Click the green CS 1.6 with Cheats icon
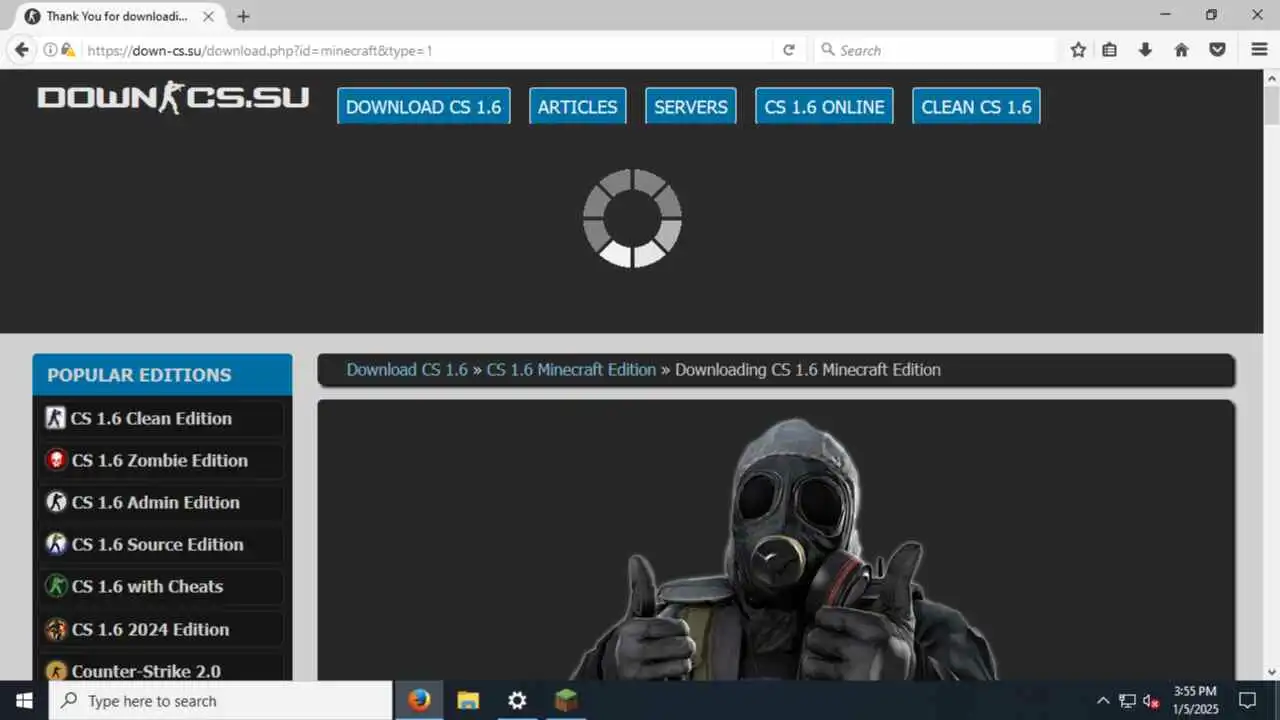Screen dimensions: 1280x720 (56, 586)
